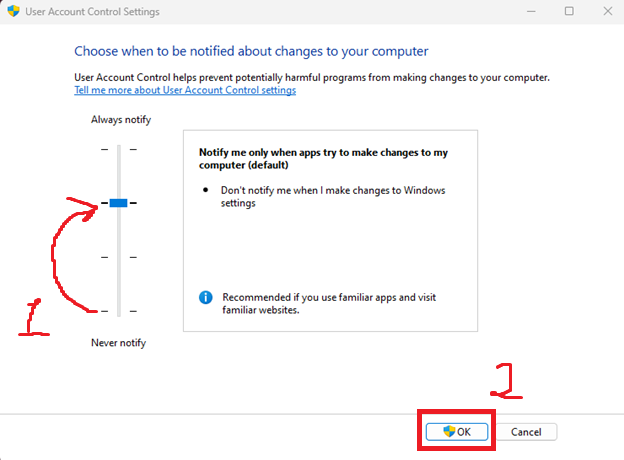This screenshot has width=624, height=460.
Task: Click the OK button with shield
Action: point(457,432)
